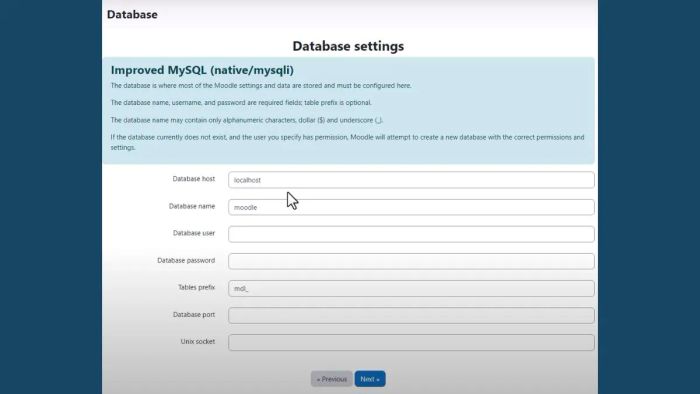
Task: Focus the Database name field containing moodle
Action: pyautogui.click(x=411, y=207)
